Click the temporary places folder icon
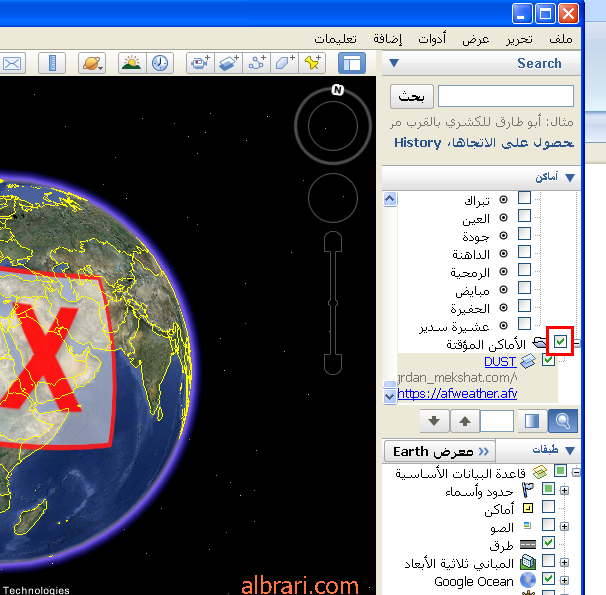Viewport: 606px width, 595px height. pos(539,342)
